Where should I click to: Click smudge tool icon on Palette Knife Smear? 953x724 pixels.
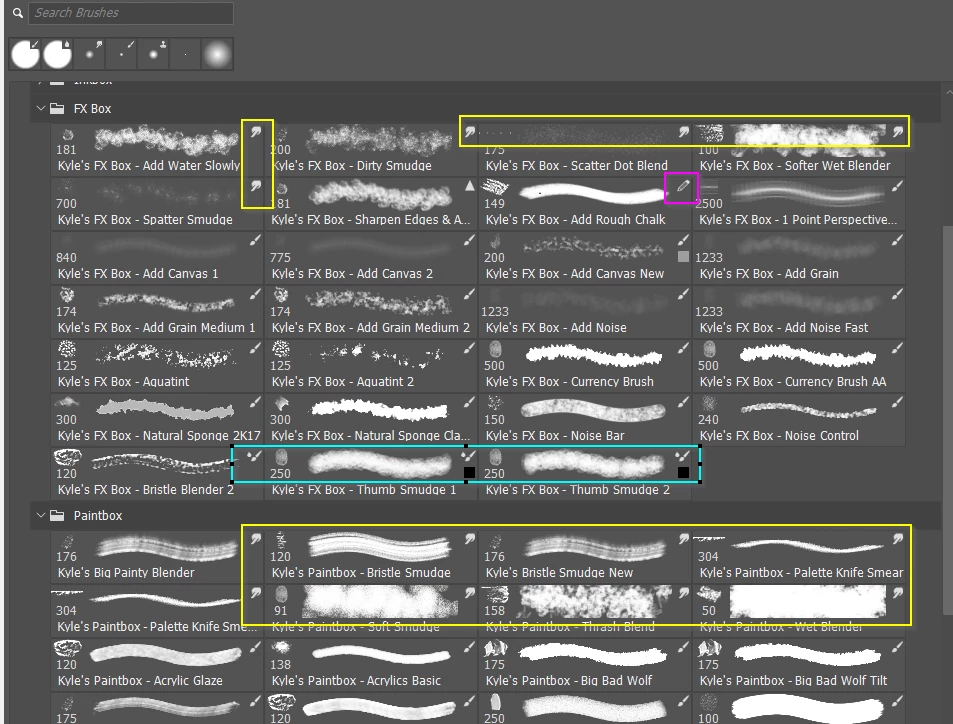(898, 538)
